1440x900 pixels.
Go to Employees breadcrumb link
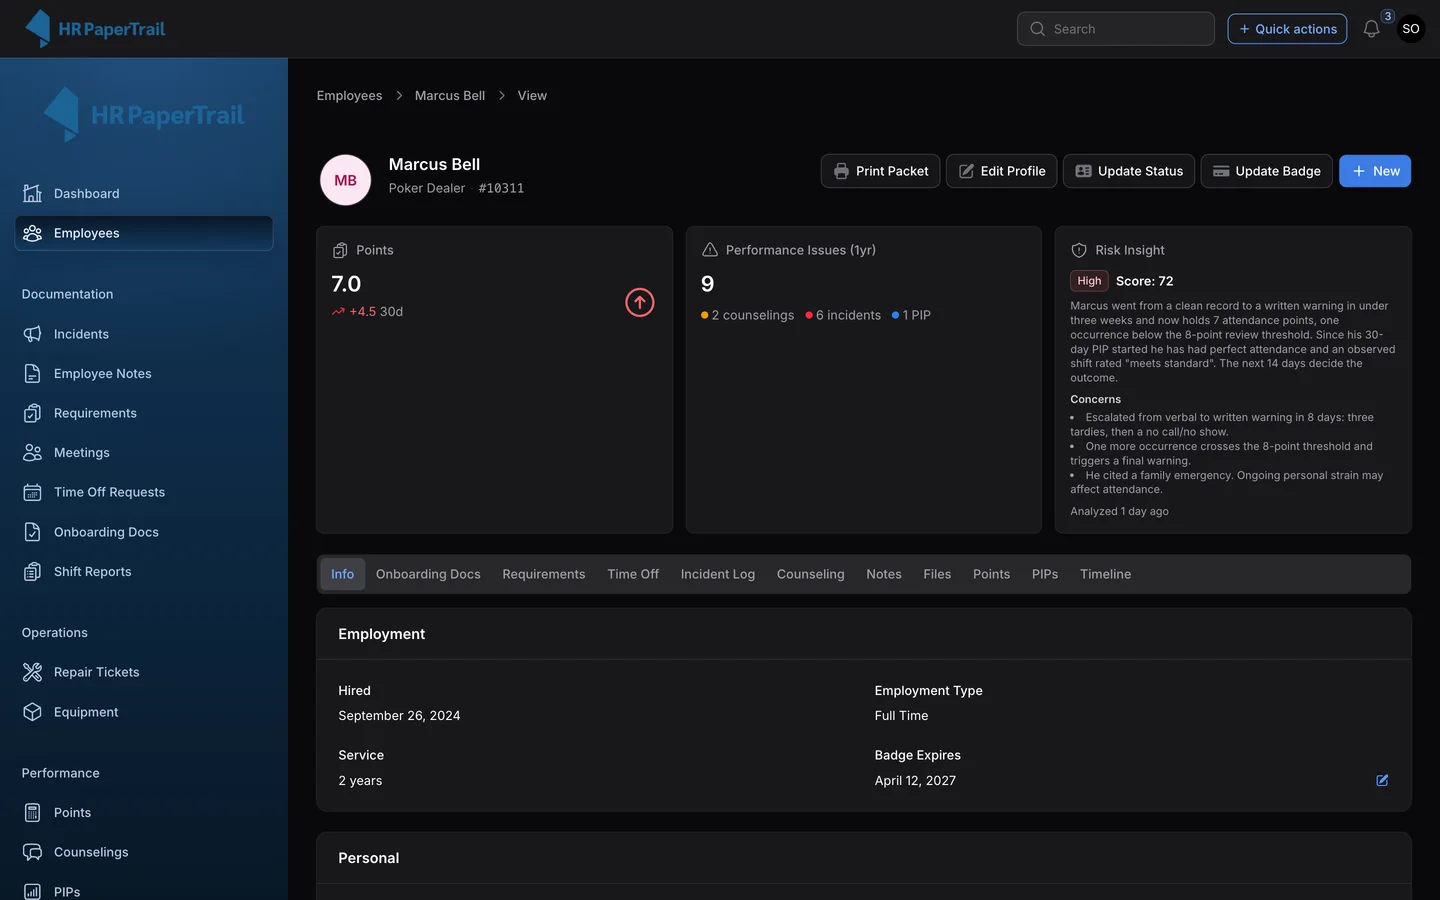click(350, 96)
